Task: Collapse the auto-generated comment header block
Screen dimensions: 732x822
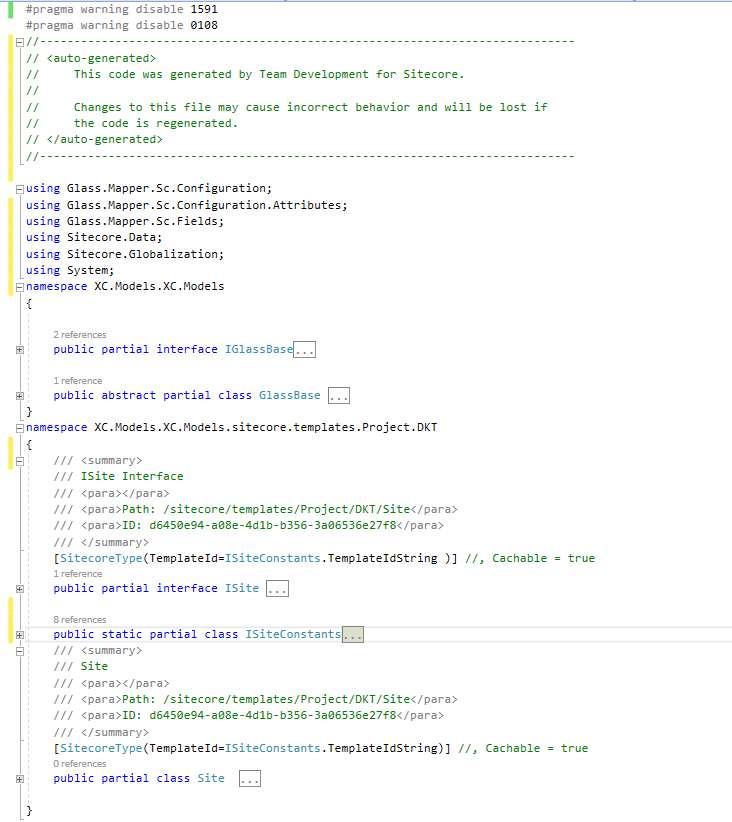Action: [19, 42]
